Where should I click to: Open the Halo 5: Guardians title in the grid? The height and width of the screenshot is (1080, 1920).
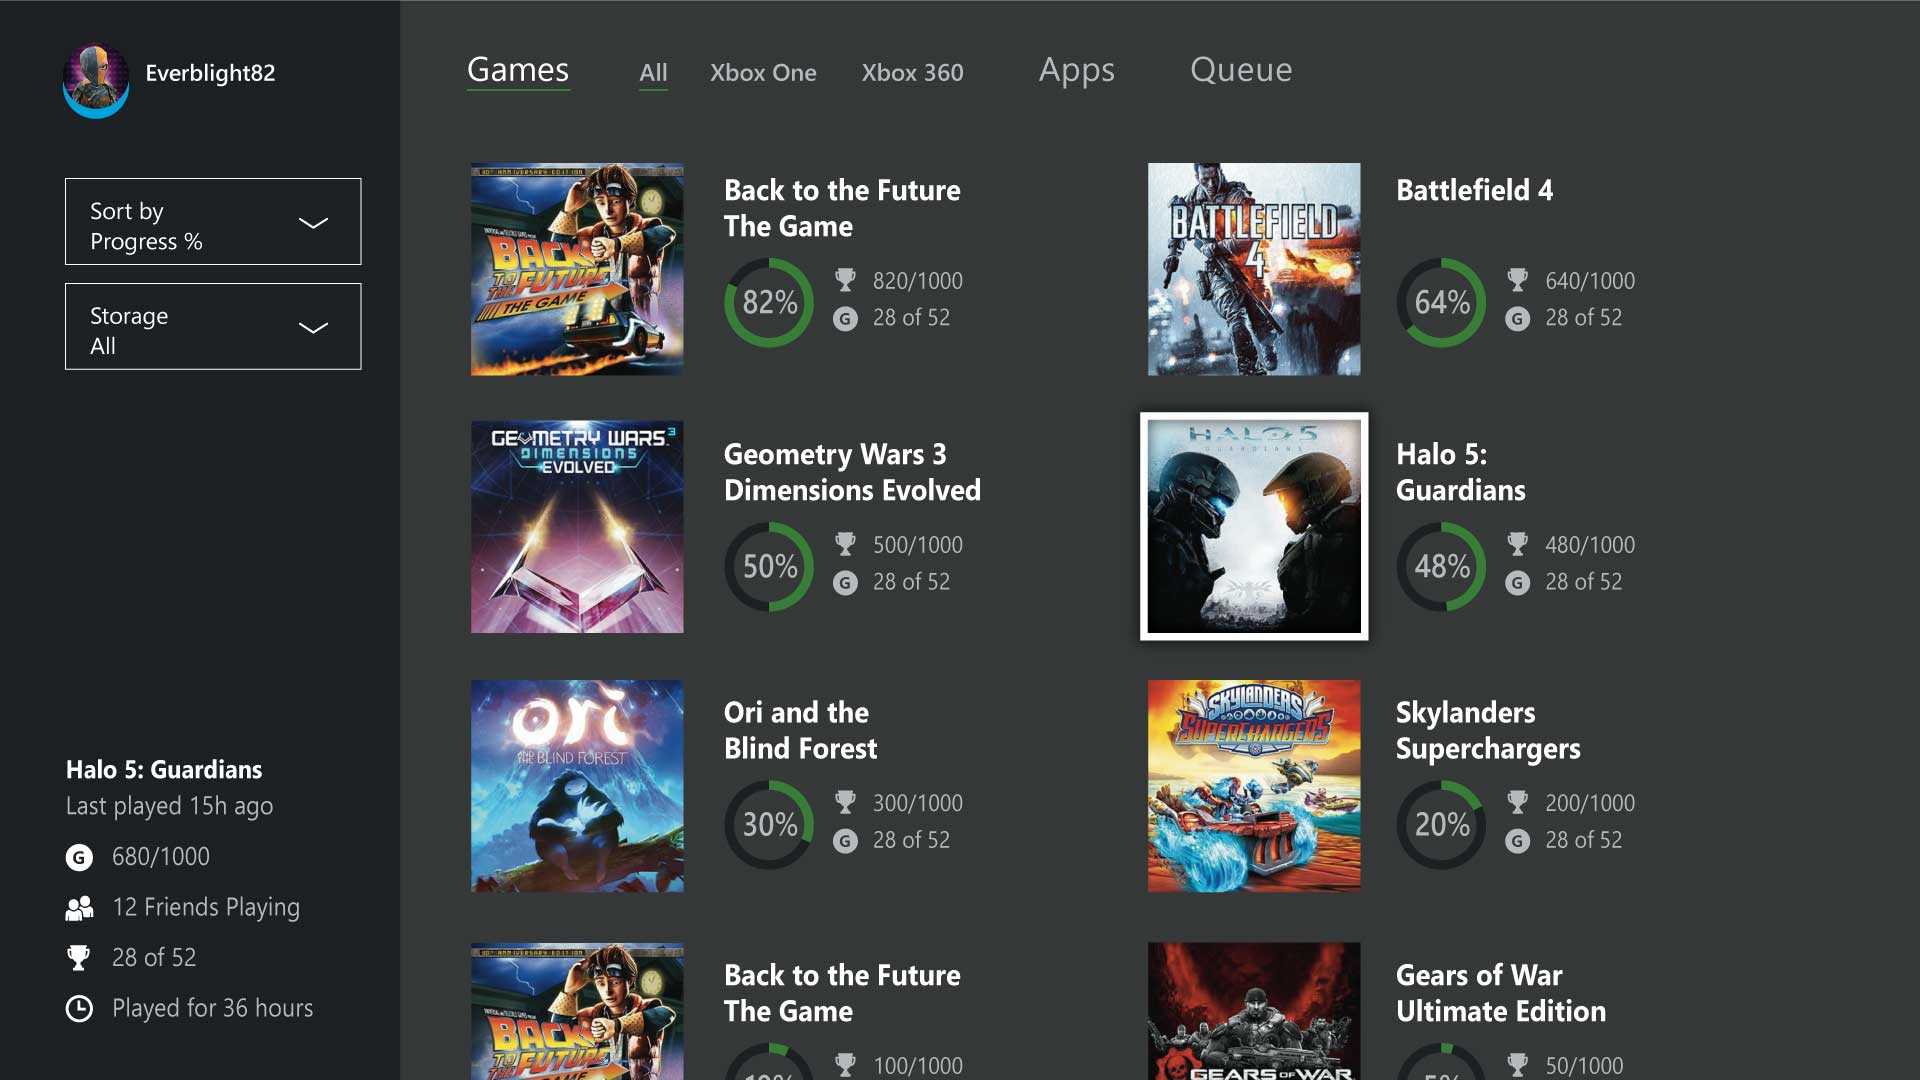point(1460,472)
